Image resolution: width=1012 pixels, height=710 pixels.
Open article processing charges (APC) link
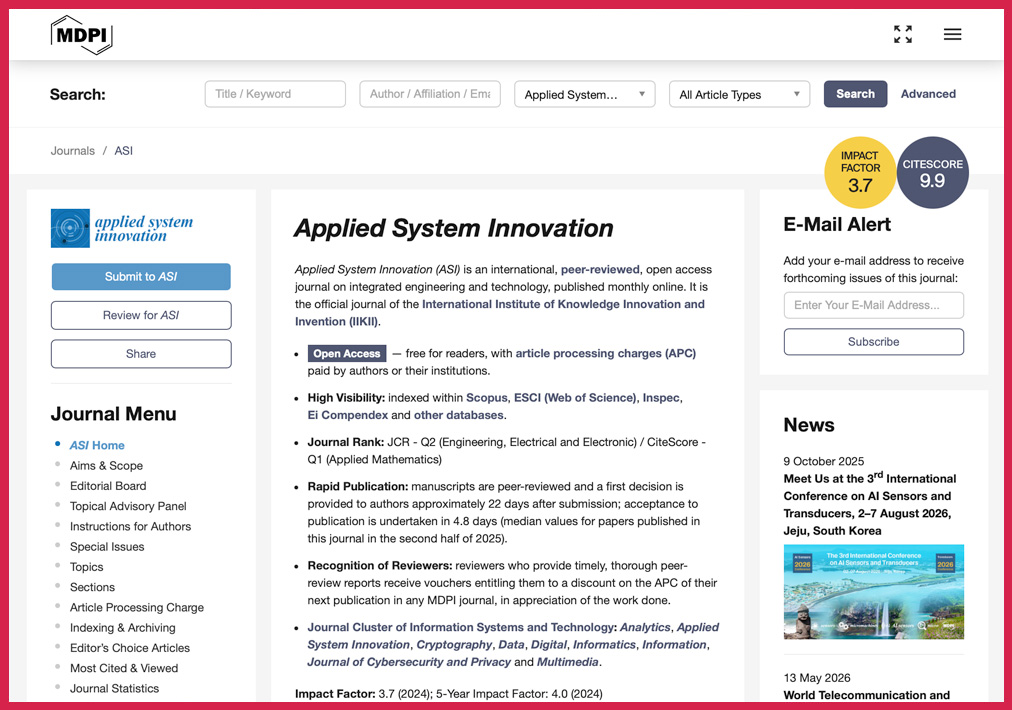(605, 354)
